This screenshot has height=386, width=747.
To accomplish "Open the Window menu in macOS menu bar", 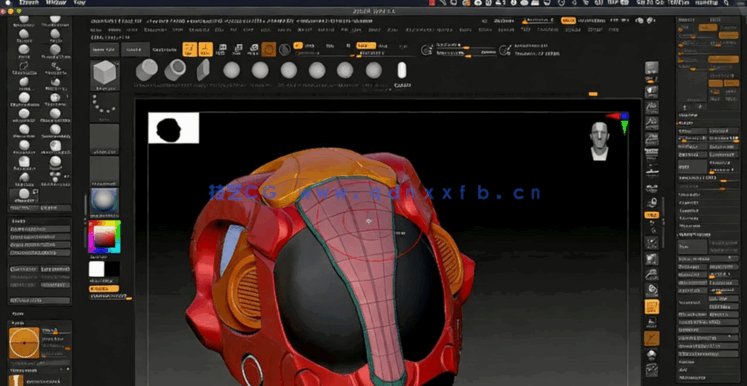I will 56,2.
